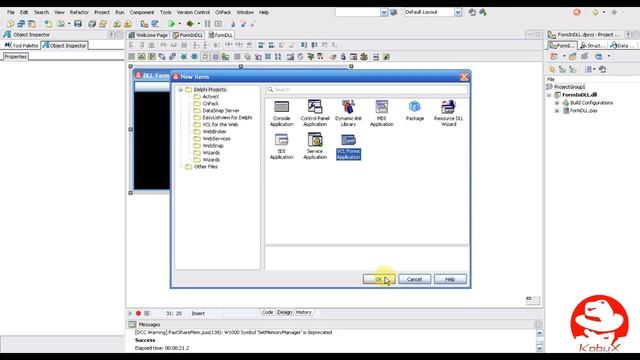This screenshot has height=360, width=640.
Task: Click the Stop macro square icon
Action: pos(147,313)
